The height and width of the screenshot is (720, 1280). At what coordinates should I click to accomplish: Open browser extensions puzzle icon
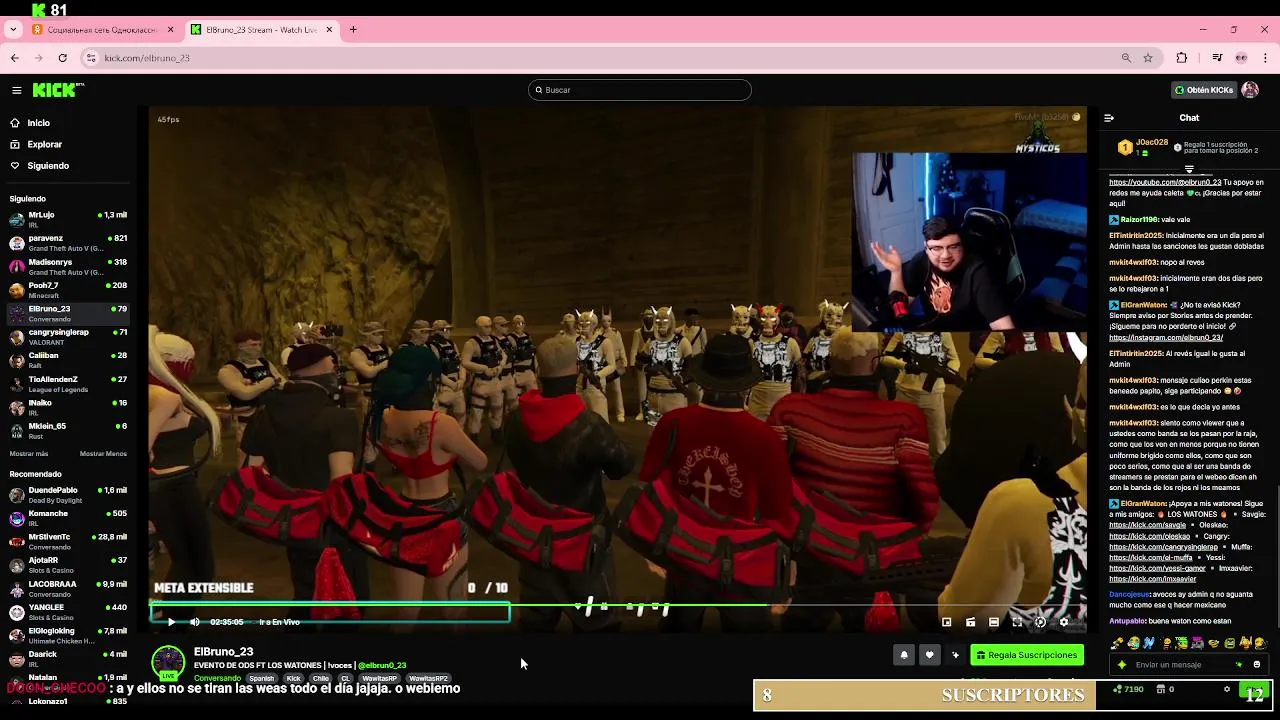1181,58
